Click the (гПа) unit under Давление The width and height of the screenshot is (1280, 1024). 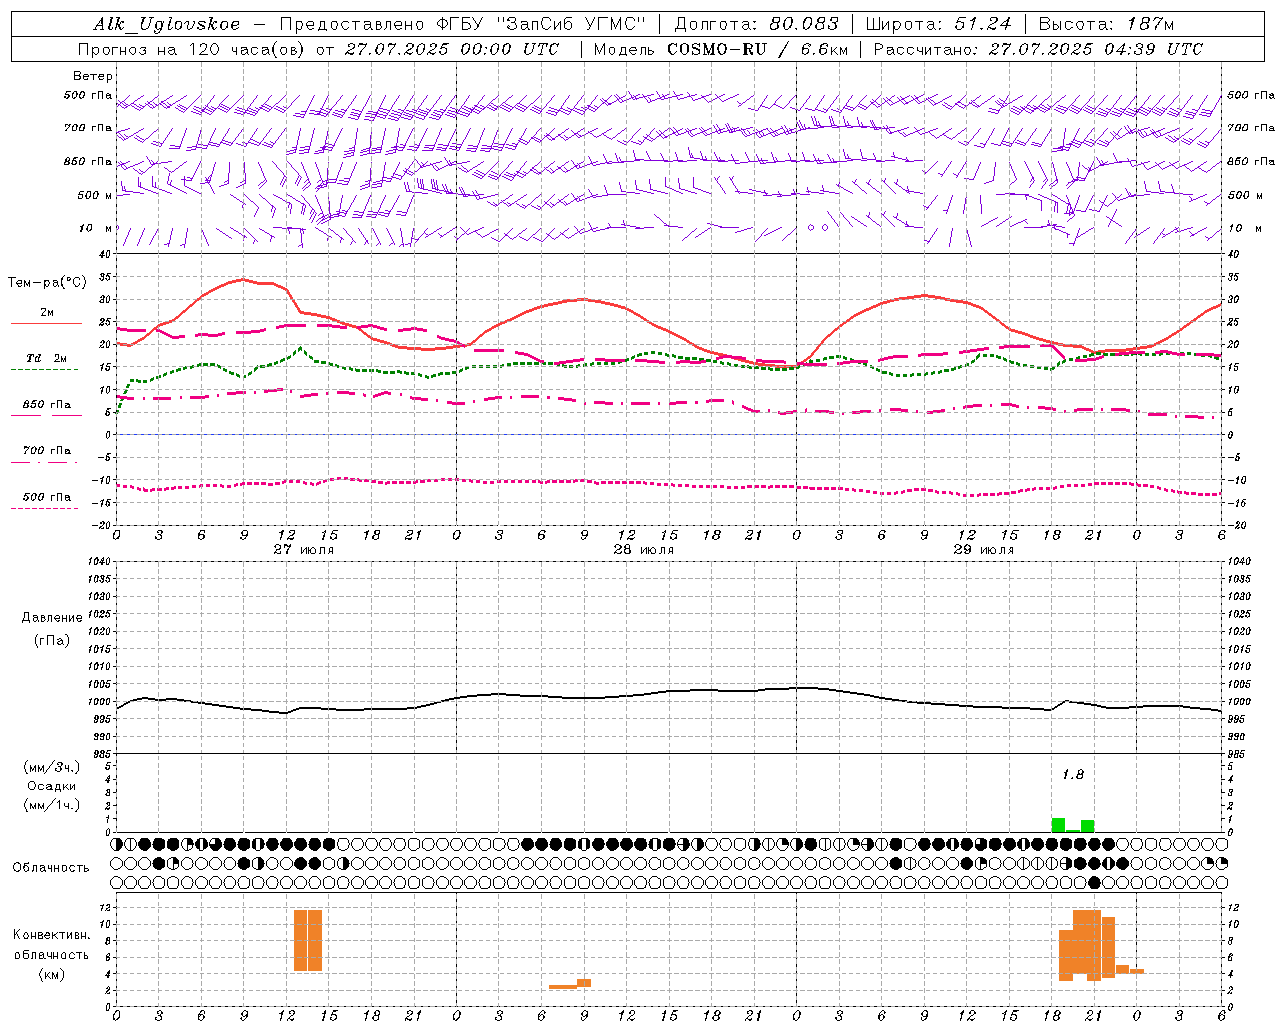[x=52, y=640]
